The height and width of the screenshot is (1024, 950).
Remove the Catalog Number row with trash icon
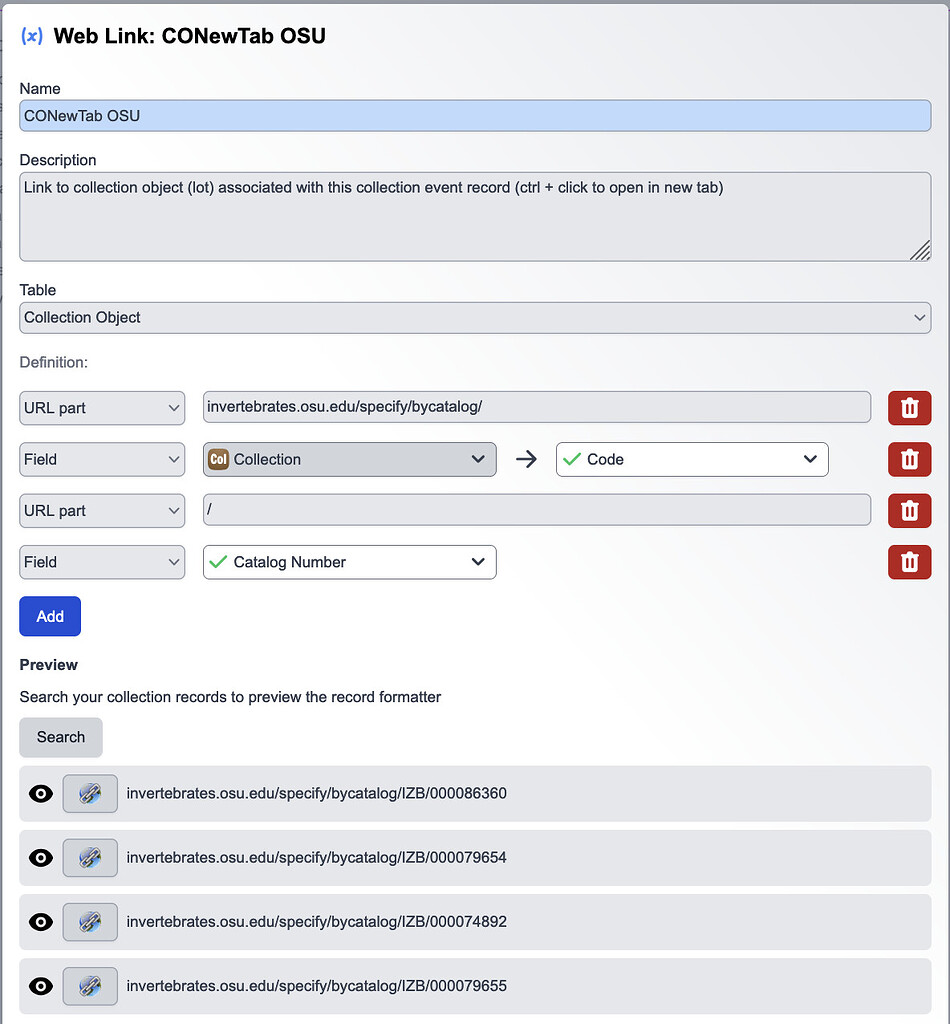[x=909, y=562]
